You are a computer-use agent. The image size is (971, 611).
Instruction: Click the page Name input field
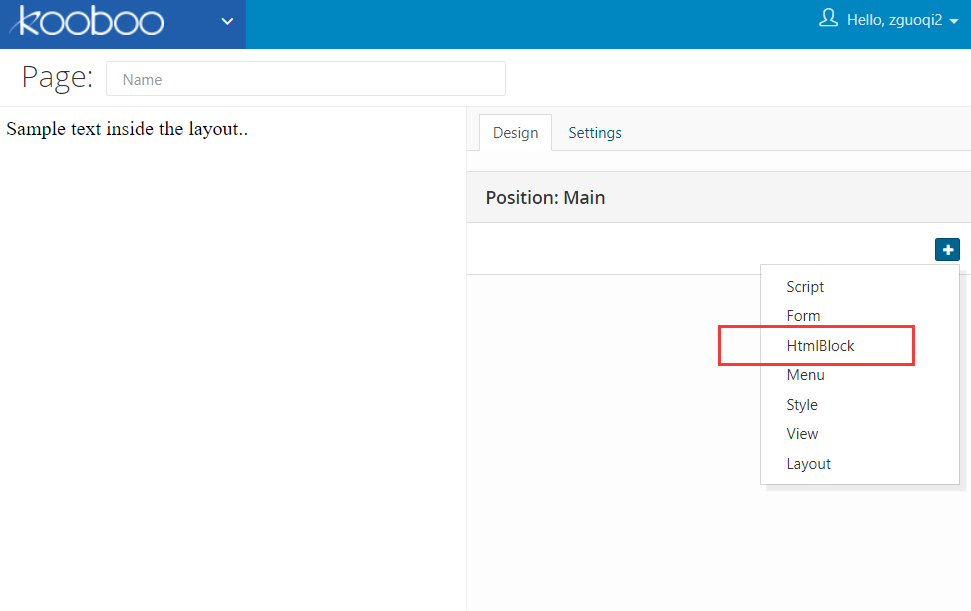(x=306, y=79)
